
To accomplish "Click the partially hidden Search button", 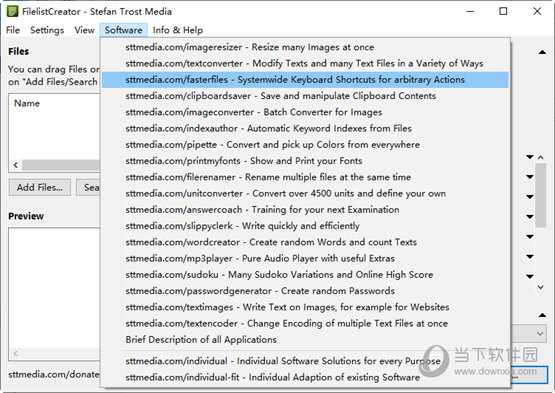I will [88, 187].
